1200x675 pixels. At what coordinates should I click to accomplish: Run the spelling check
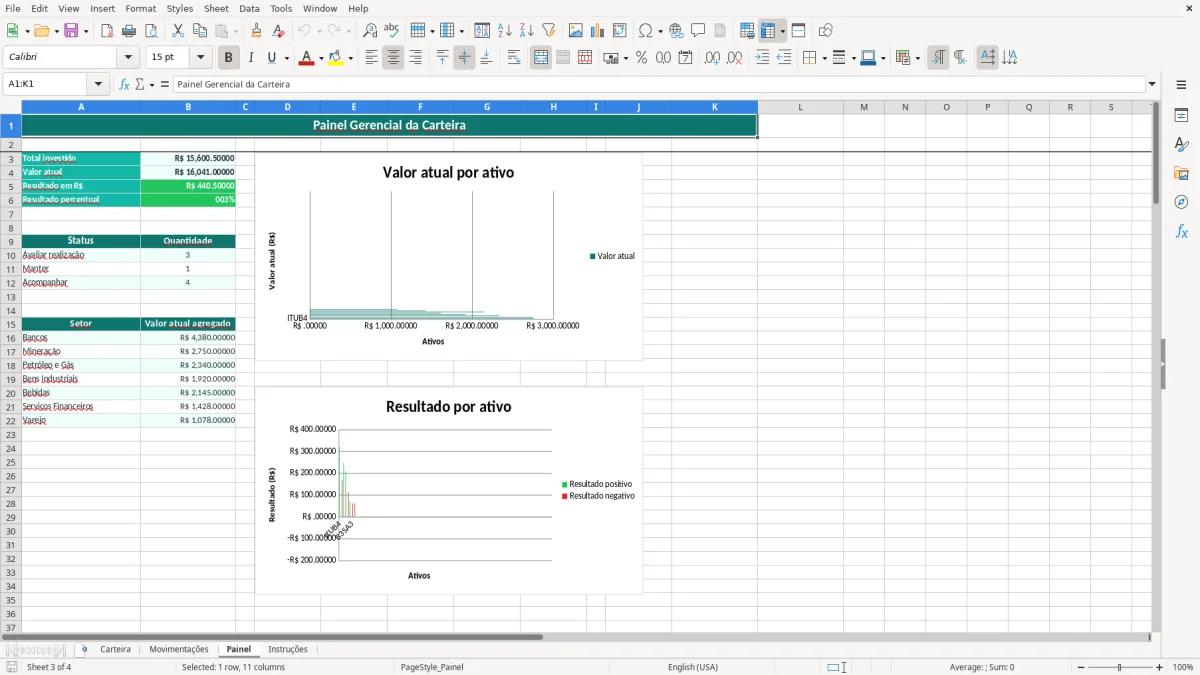392,31
